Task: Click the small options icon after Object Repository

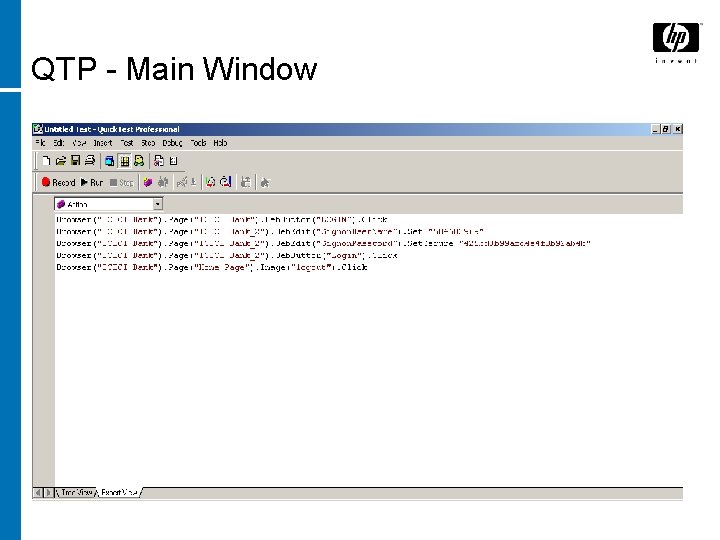Action: point(173,161)
